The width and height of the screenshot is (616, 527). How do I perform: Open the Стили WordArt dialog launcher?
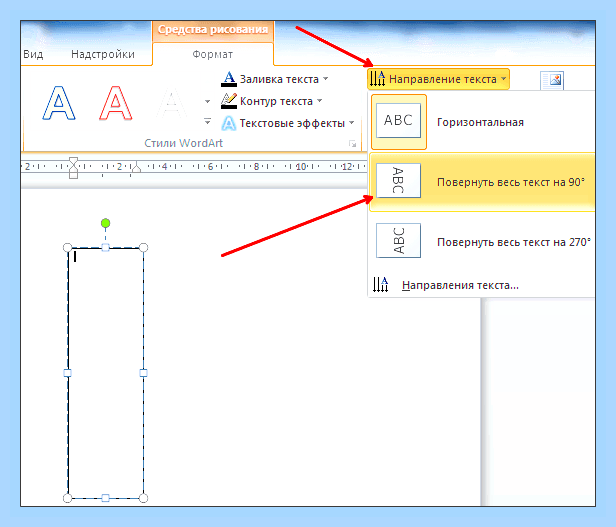click(352, 144)
